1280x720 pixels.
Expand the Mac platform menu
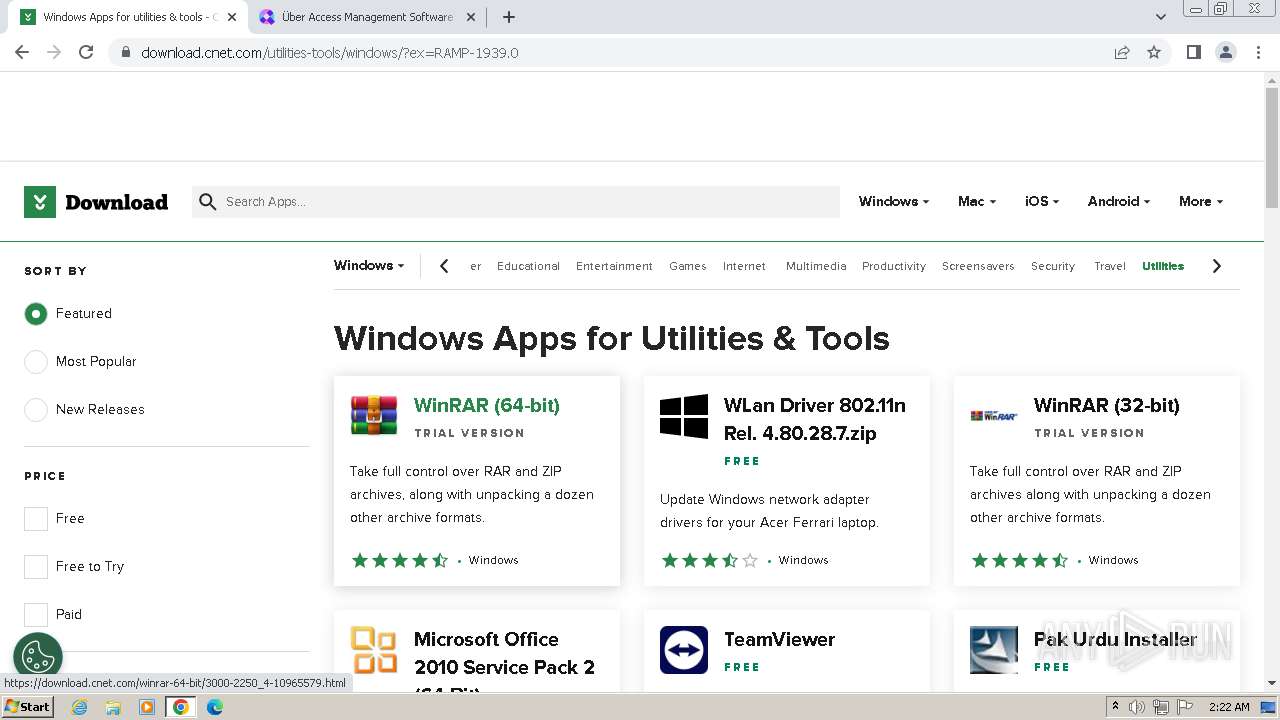coord(976,201)
